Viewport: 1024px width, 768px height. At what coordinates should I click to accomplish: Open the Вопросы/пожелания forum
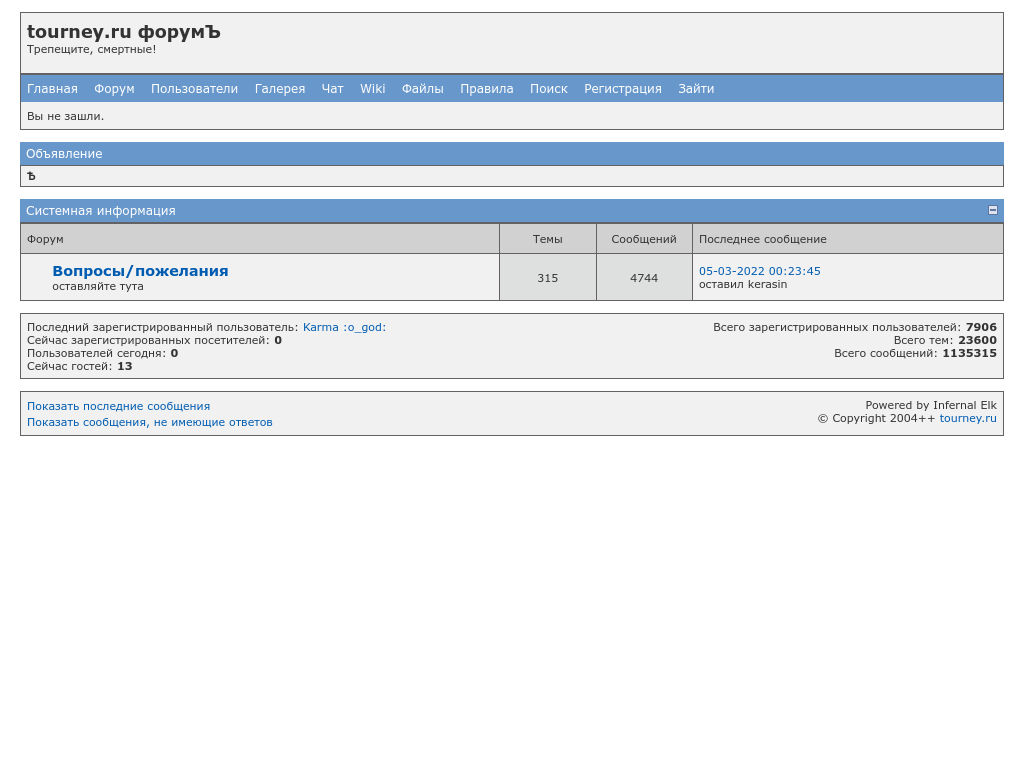point(140,271)
